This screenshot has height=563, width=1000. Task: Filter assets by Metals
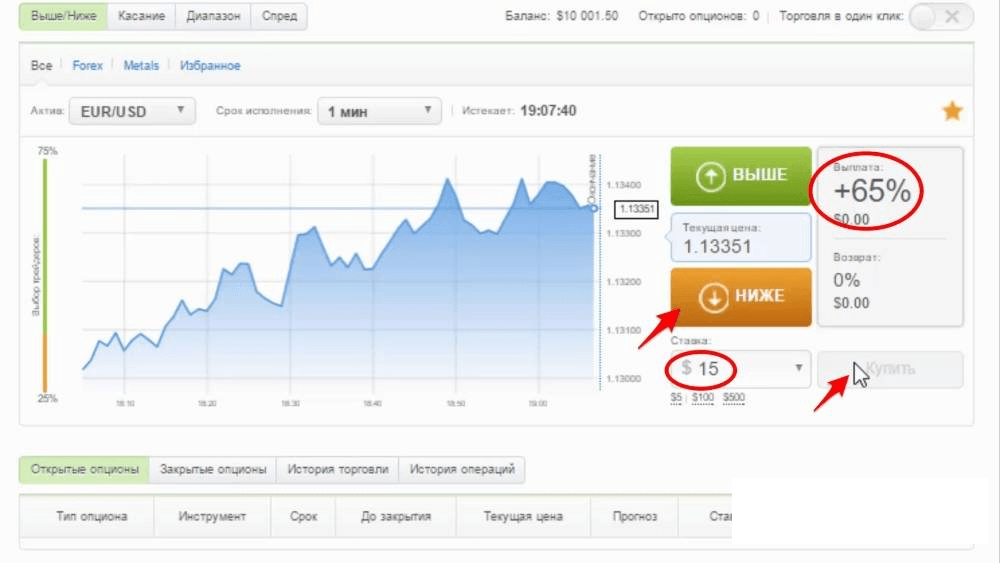tap(141, 66)
